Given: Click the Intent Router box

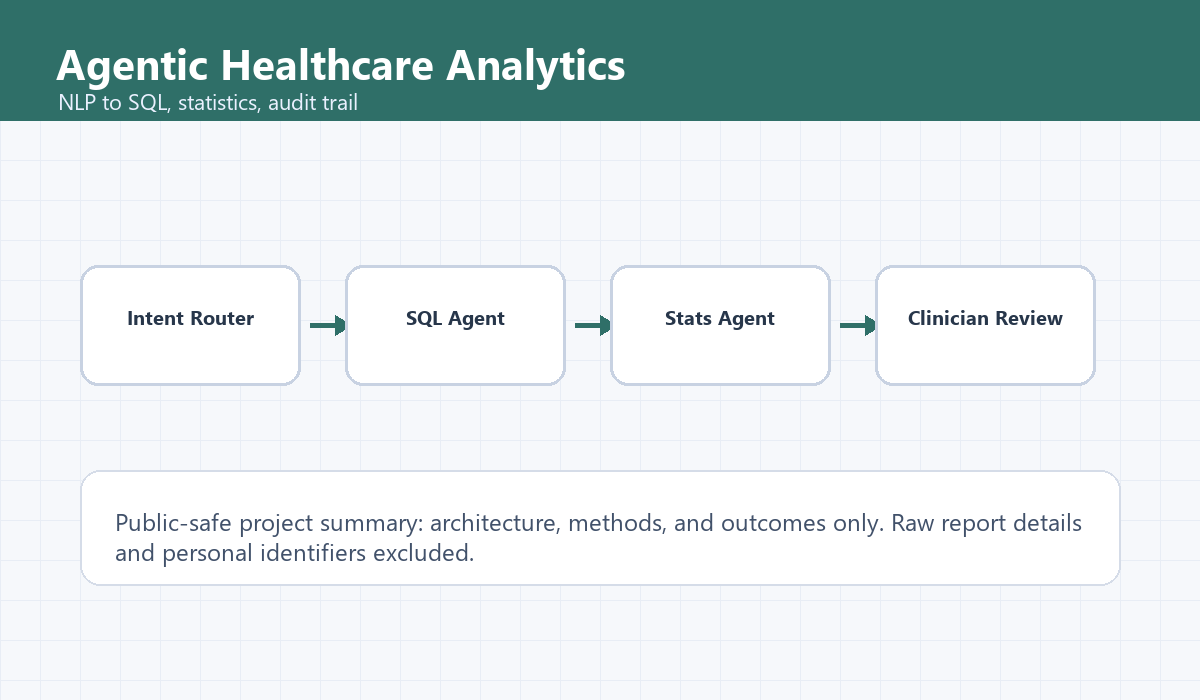Looking at the screenshot, I should coord(190,325).
